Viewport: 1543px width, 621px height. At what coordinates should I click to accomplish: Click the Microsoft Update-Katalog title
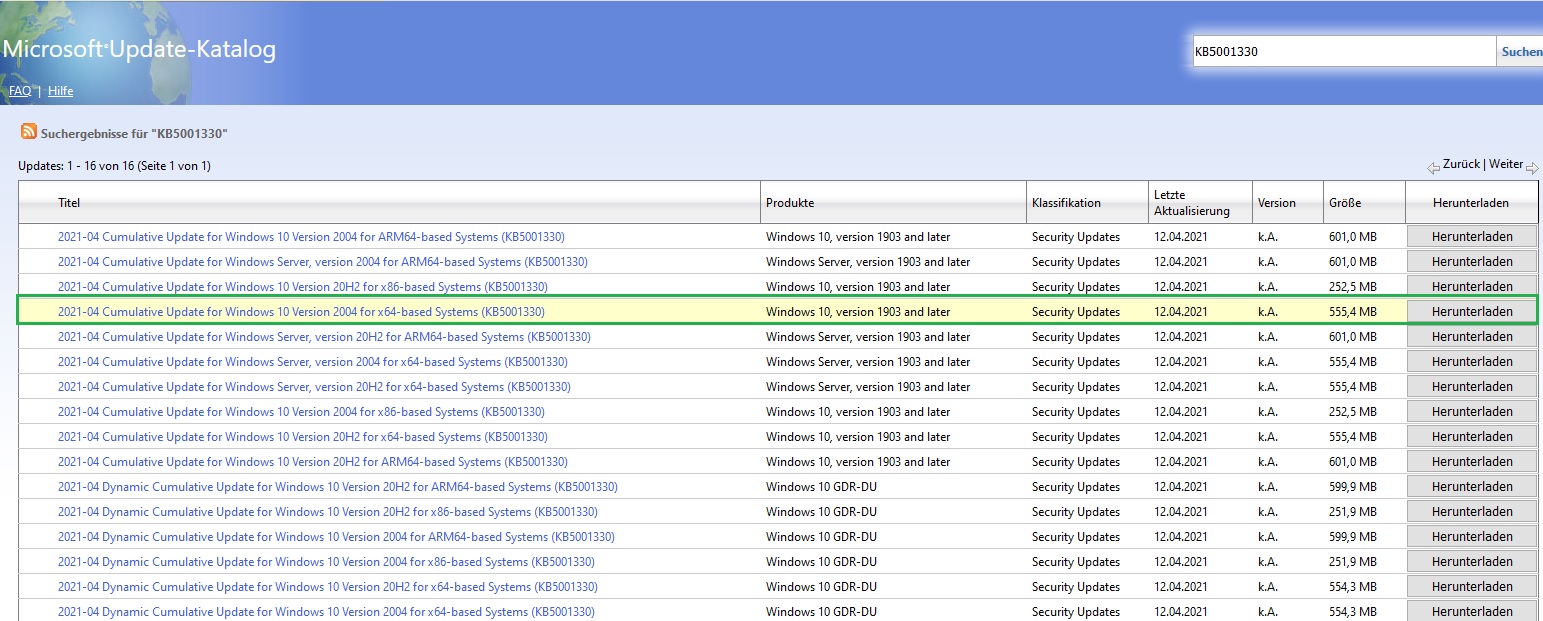click(x=139, y=49)
